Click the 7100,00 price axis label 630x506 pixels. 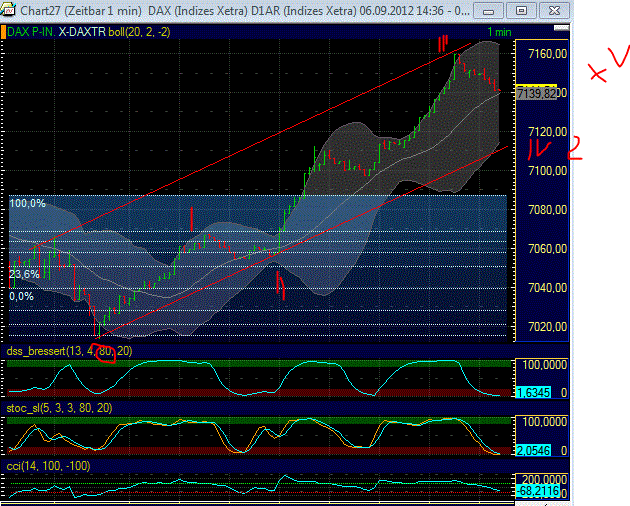547,171
